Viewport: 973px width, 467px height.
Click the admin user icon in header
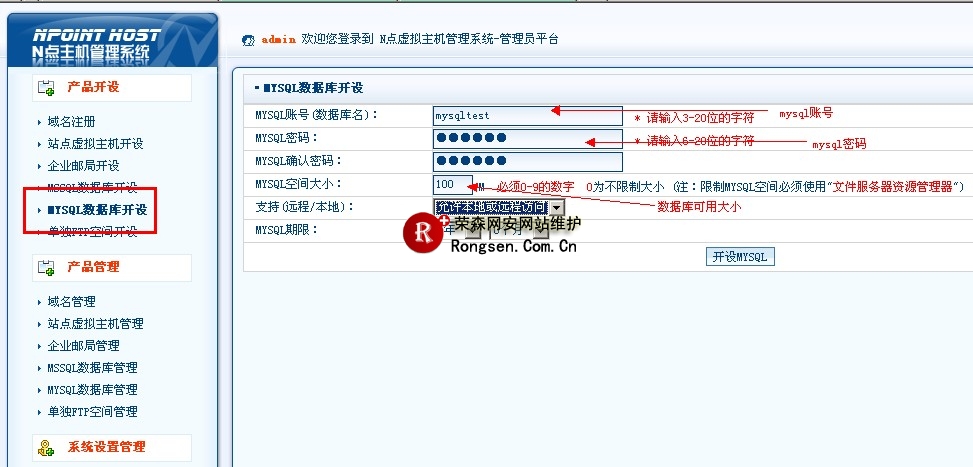tap(248, 40)
